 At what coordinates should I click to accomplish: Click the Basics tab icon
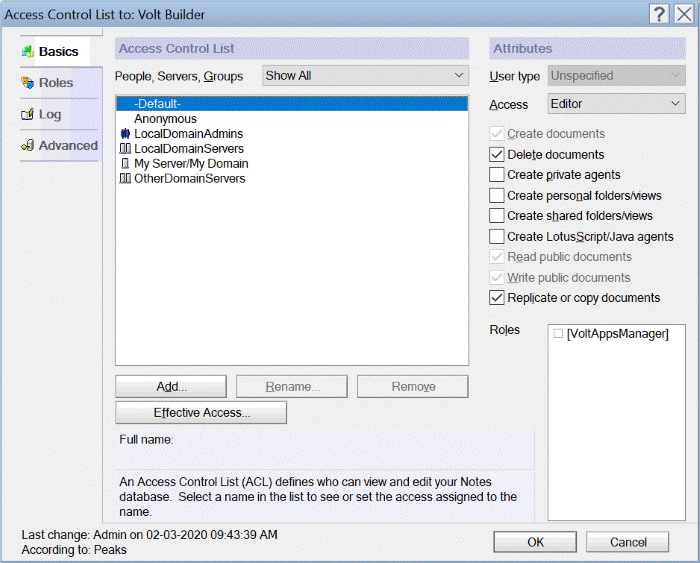(x=28, y=51)
